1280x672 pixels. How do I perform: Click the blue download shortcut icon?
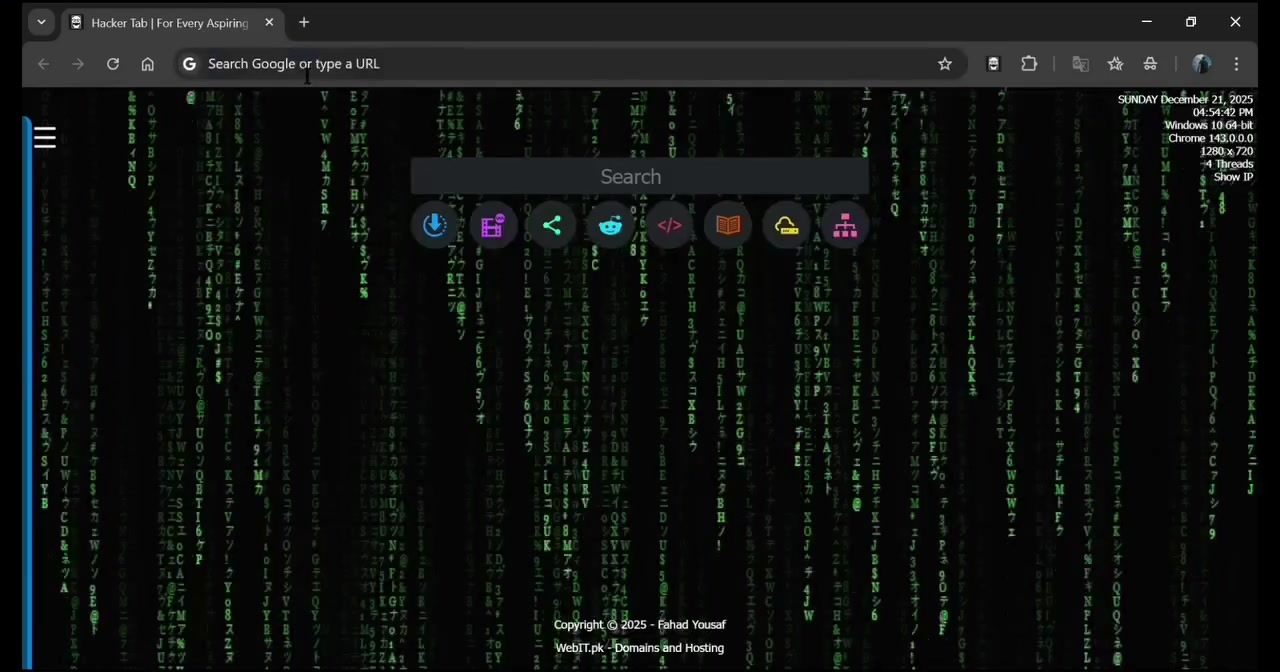click(x=434, y=226)
